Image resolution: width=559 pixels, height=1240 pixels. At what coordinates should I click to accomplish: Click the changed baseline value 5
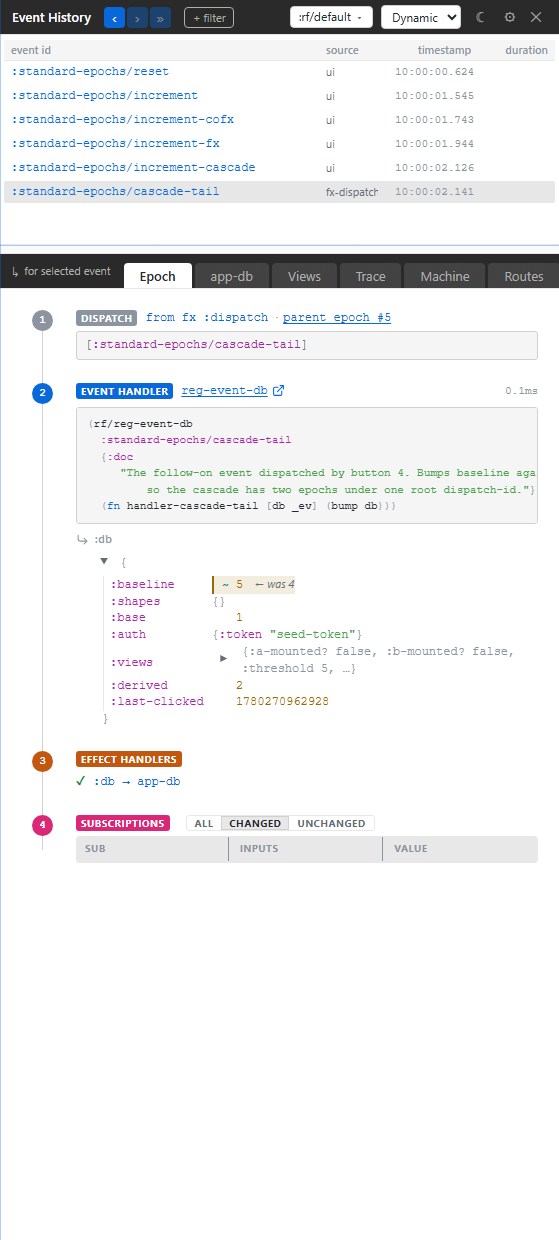(x=240, y=584)
